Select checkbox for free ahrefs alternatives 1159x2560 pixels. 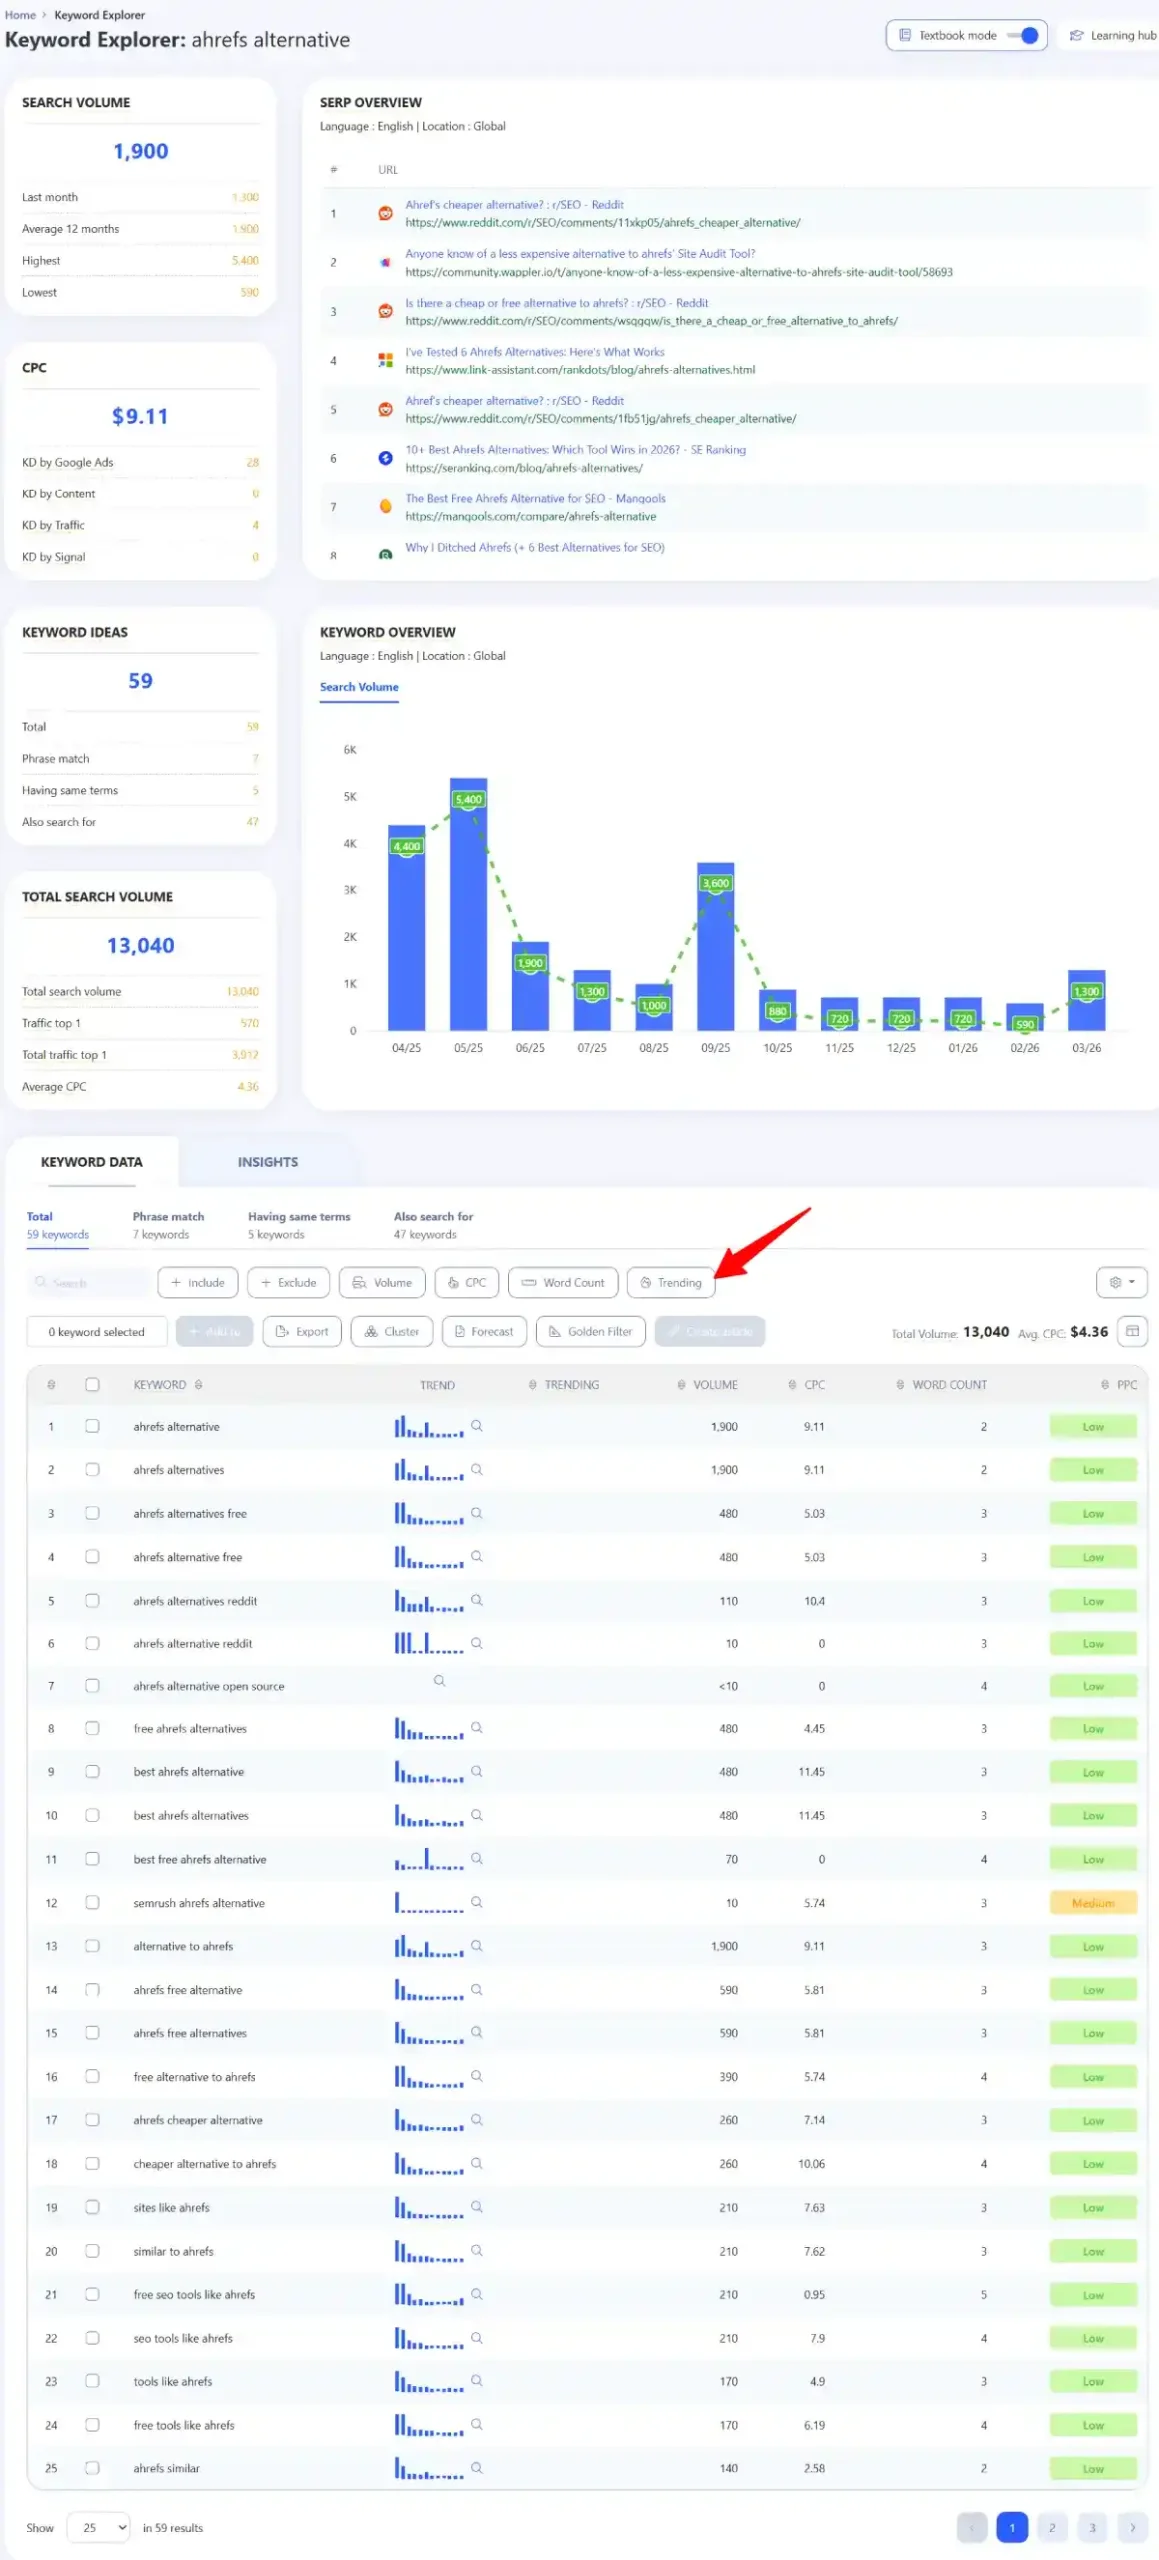(x=92, y=1728)
